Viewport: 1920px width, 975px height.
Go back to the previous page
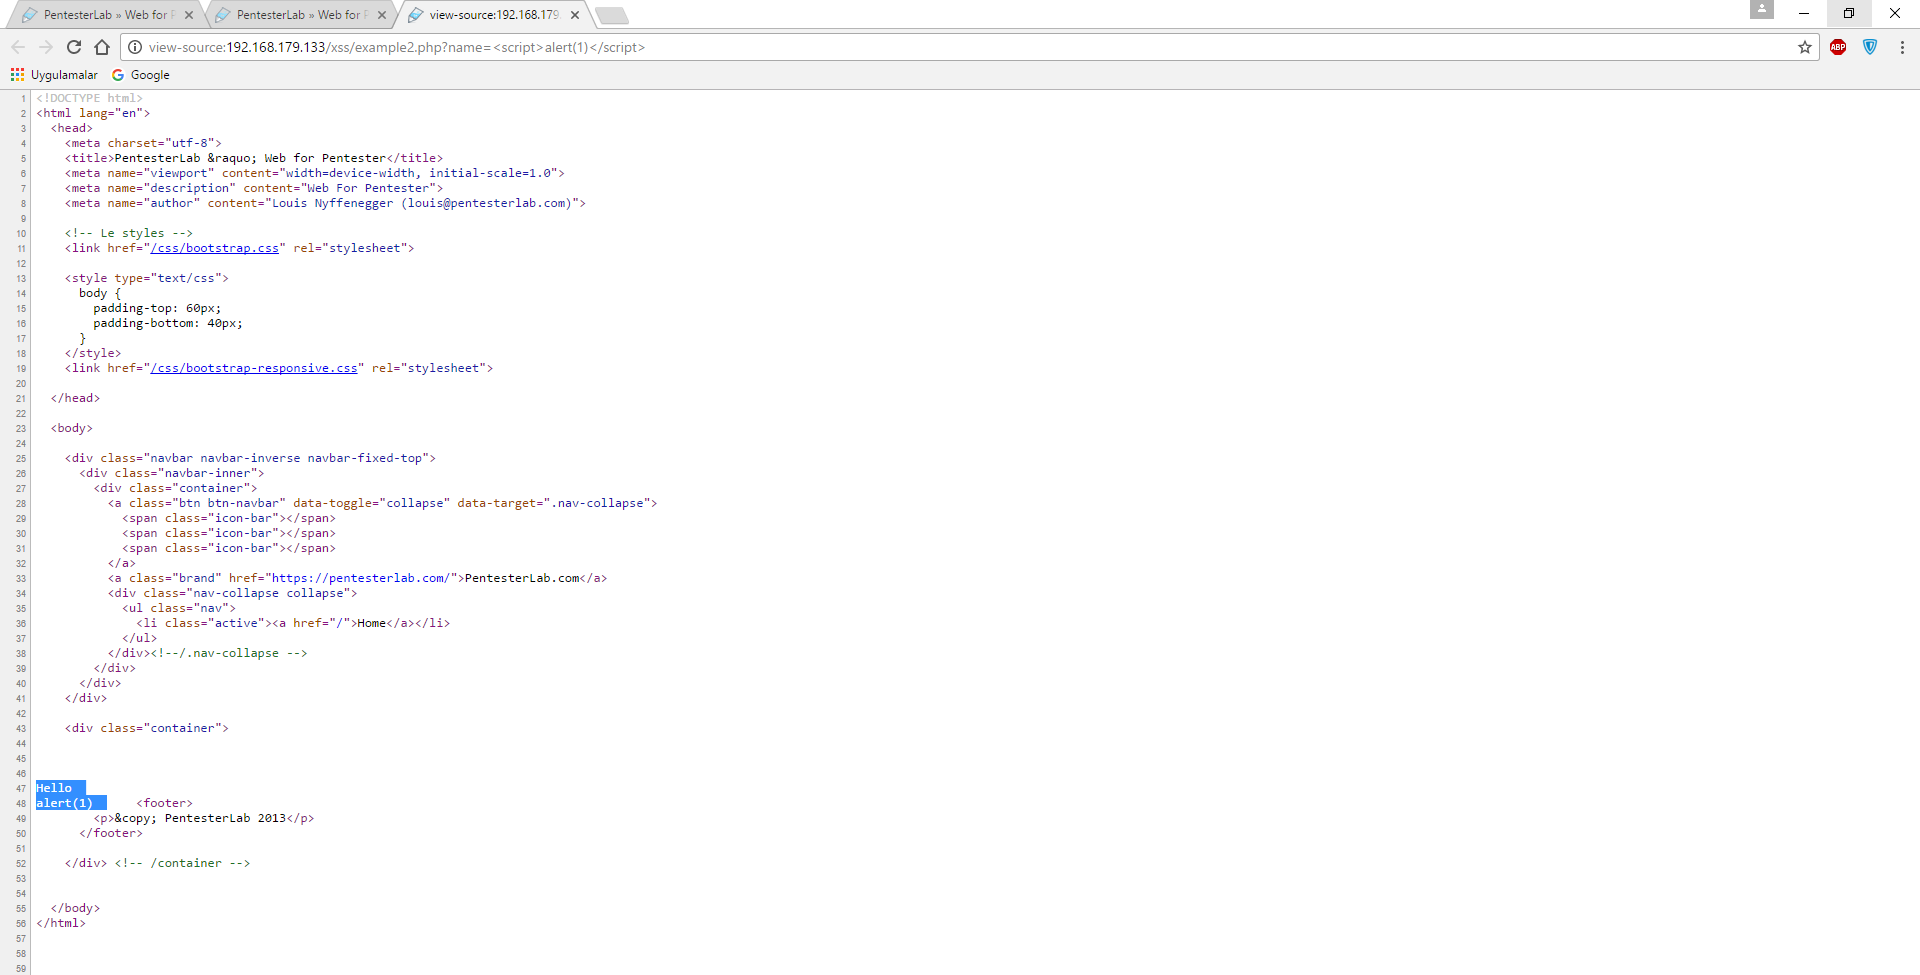pos(18,47)
